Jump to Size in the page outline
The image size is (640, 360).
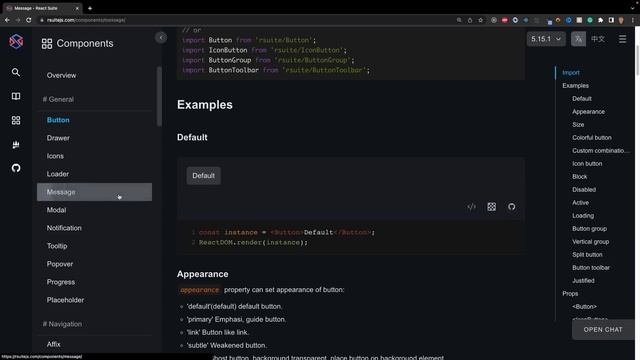pos(578,125)
